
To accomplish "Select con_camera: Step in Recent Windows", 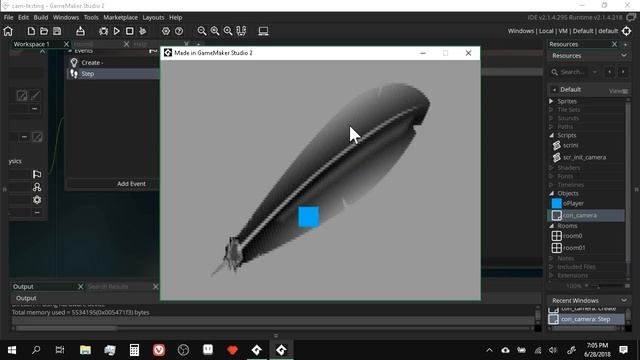I will pos(585,319).
